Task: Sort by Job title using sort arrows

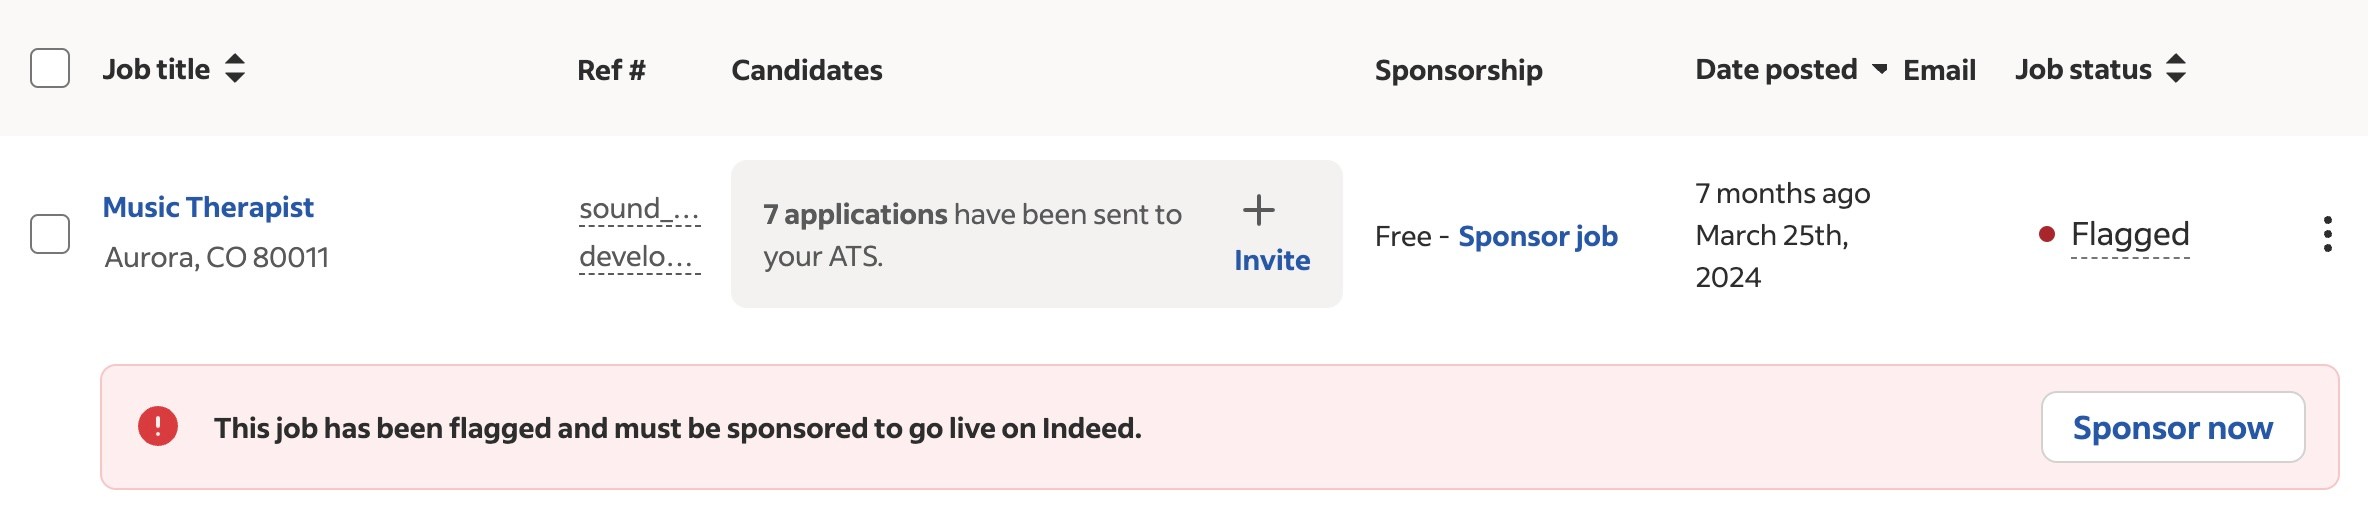Action: click(235, 69)
